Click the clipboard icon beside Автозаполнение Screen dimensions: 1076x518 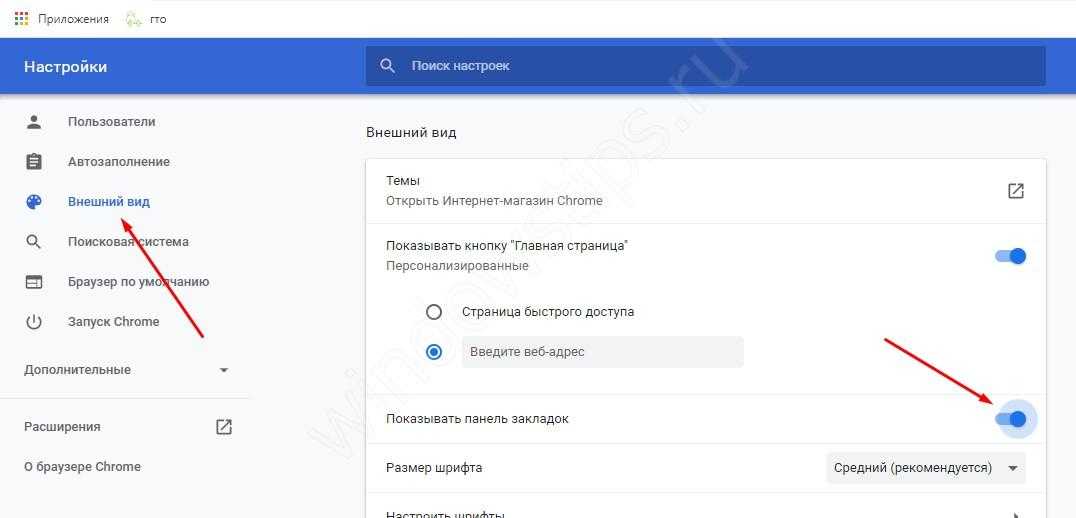coord(34,162)
